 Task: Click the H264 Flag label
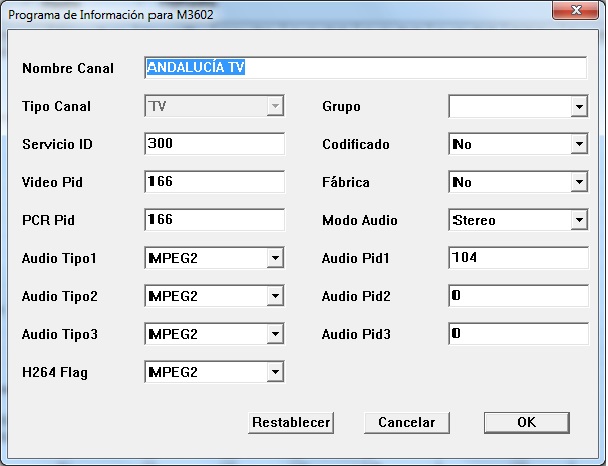[55, 372]
